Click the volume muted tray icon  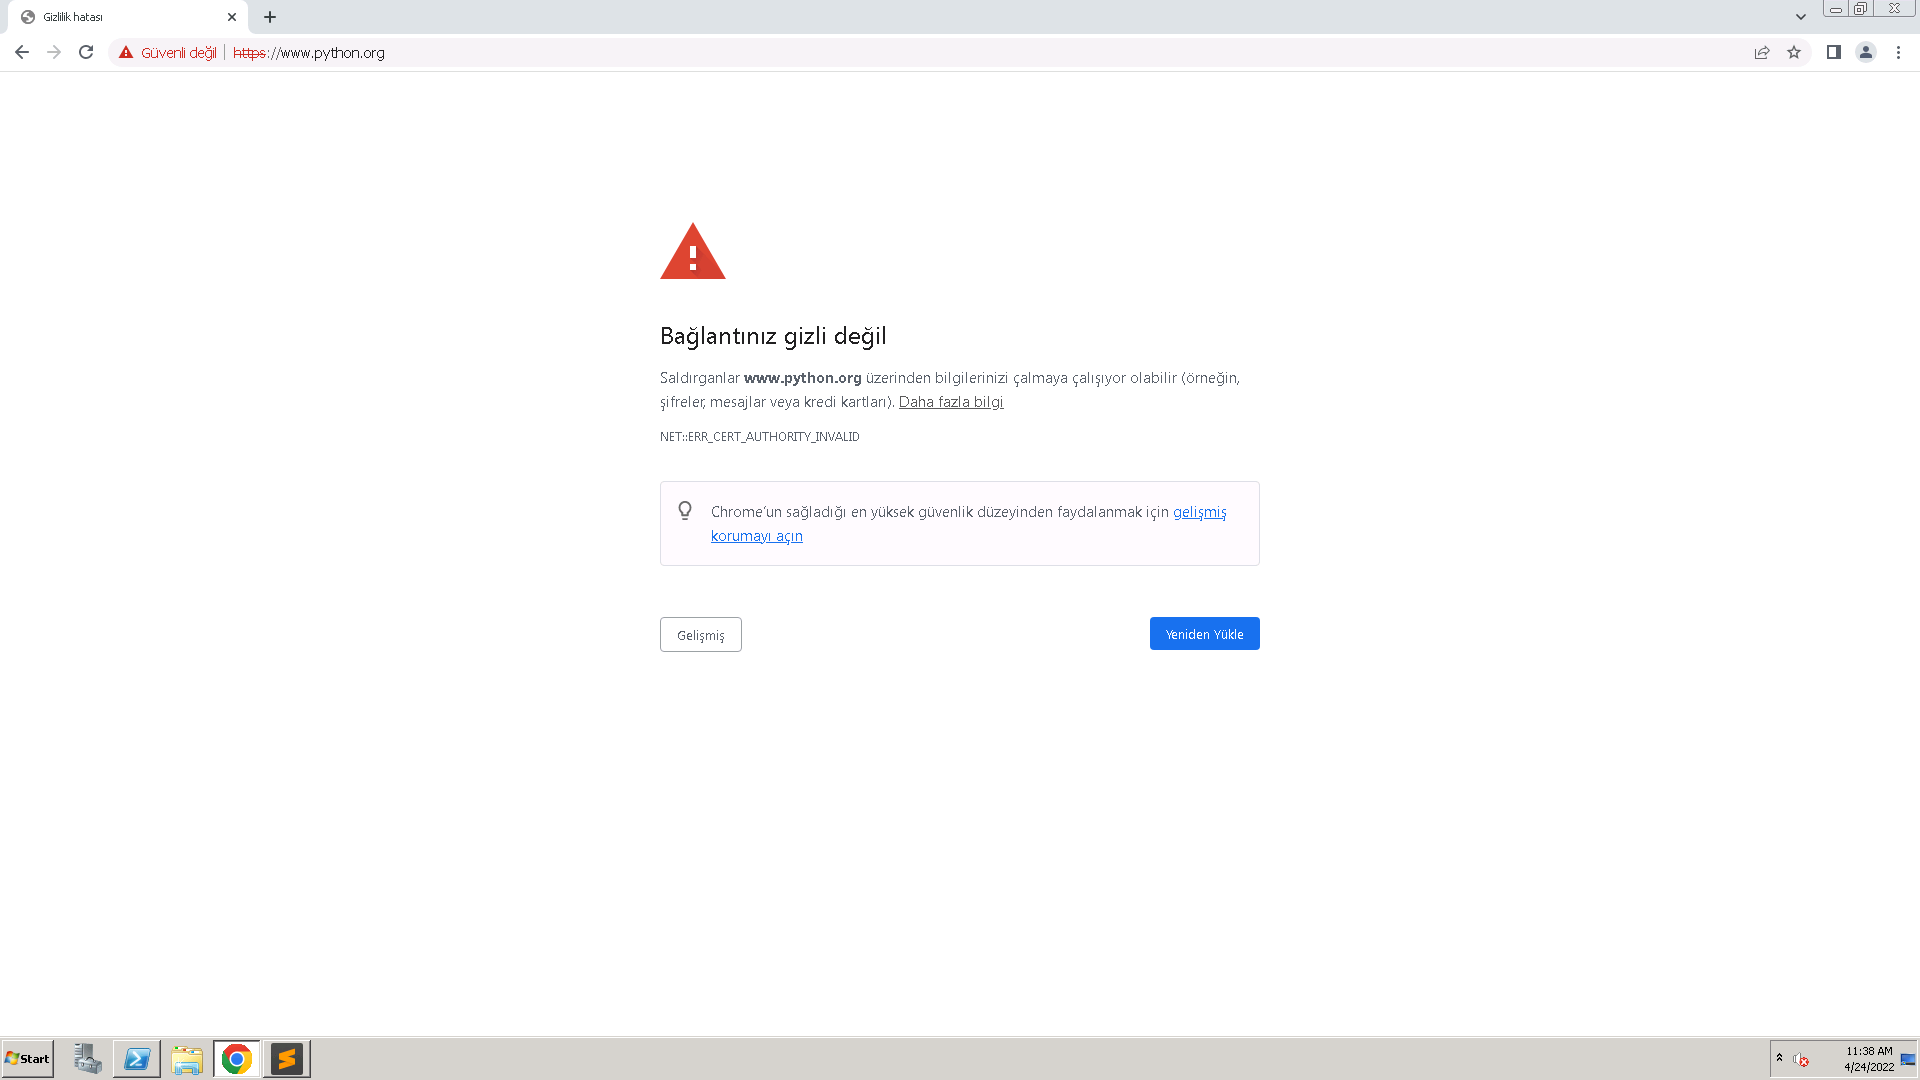coord(1801,1060)
